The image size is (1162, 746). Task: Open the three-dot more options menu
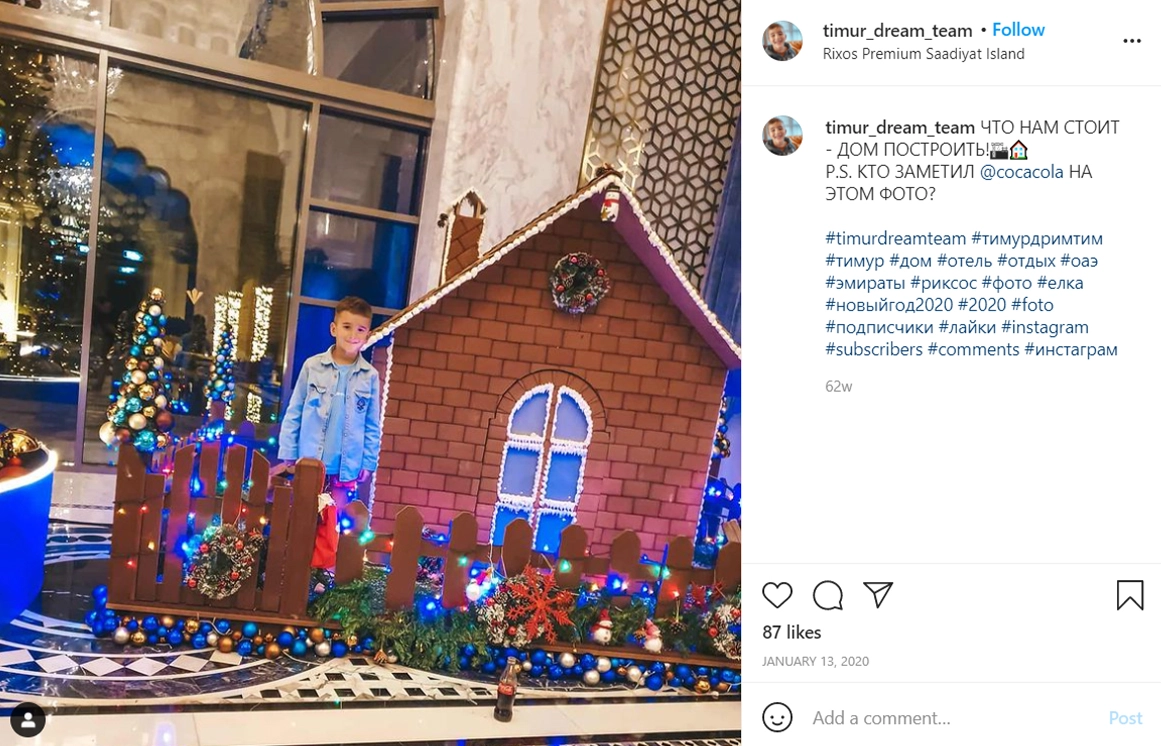click(1132, 41)
